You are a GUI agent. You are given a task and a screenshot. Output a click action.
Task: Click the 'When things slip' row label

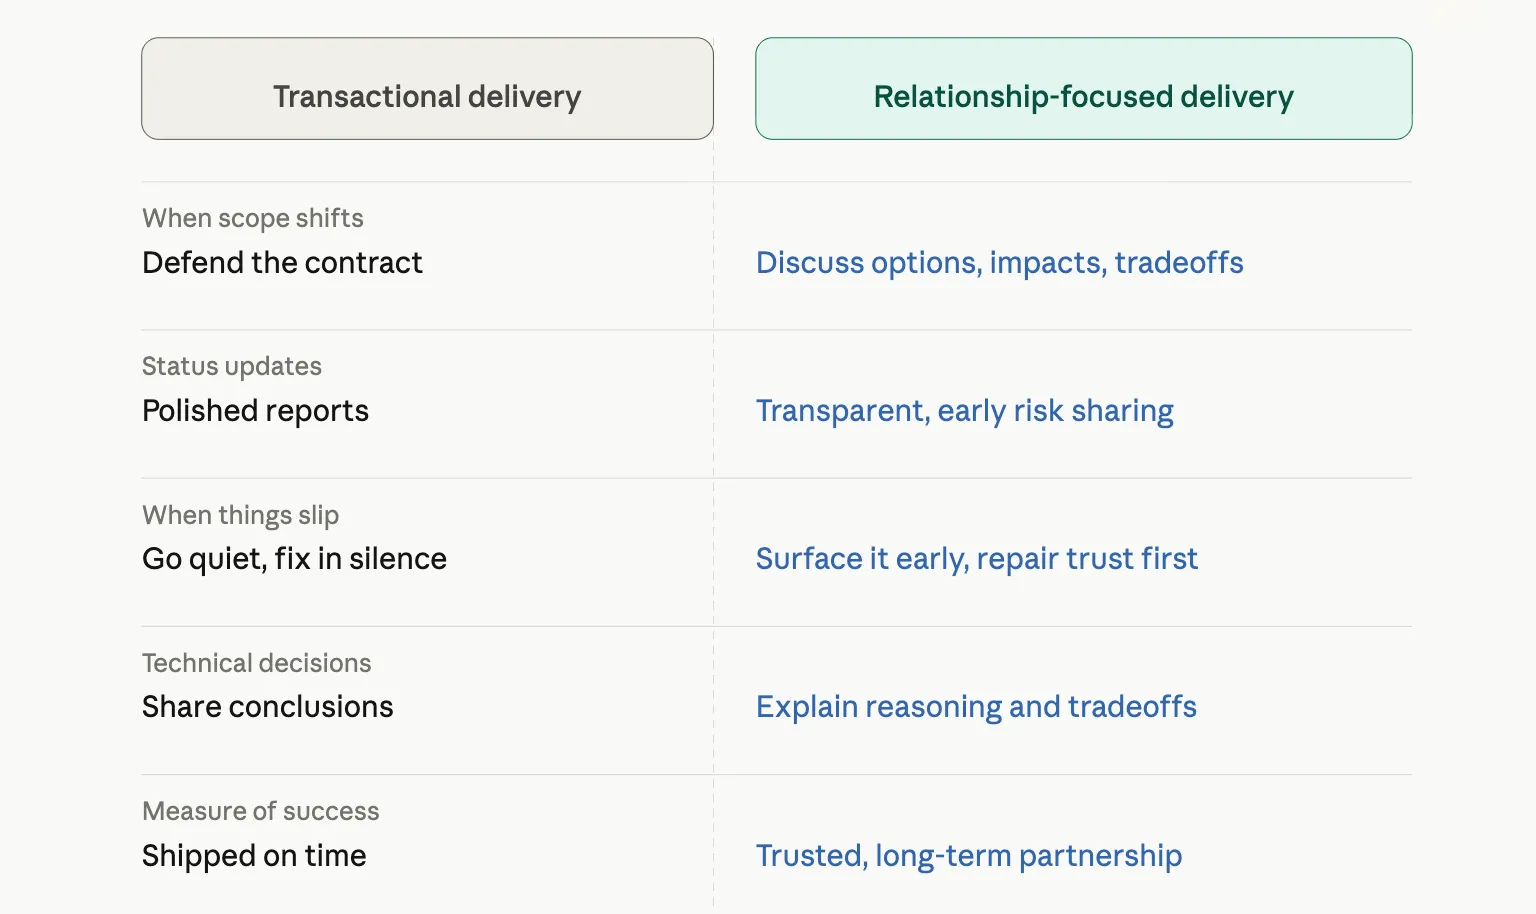[x=240, y=515]
